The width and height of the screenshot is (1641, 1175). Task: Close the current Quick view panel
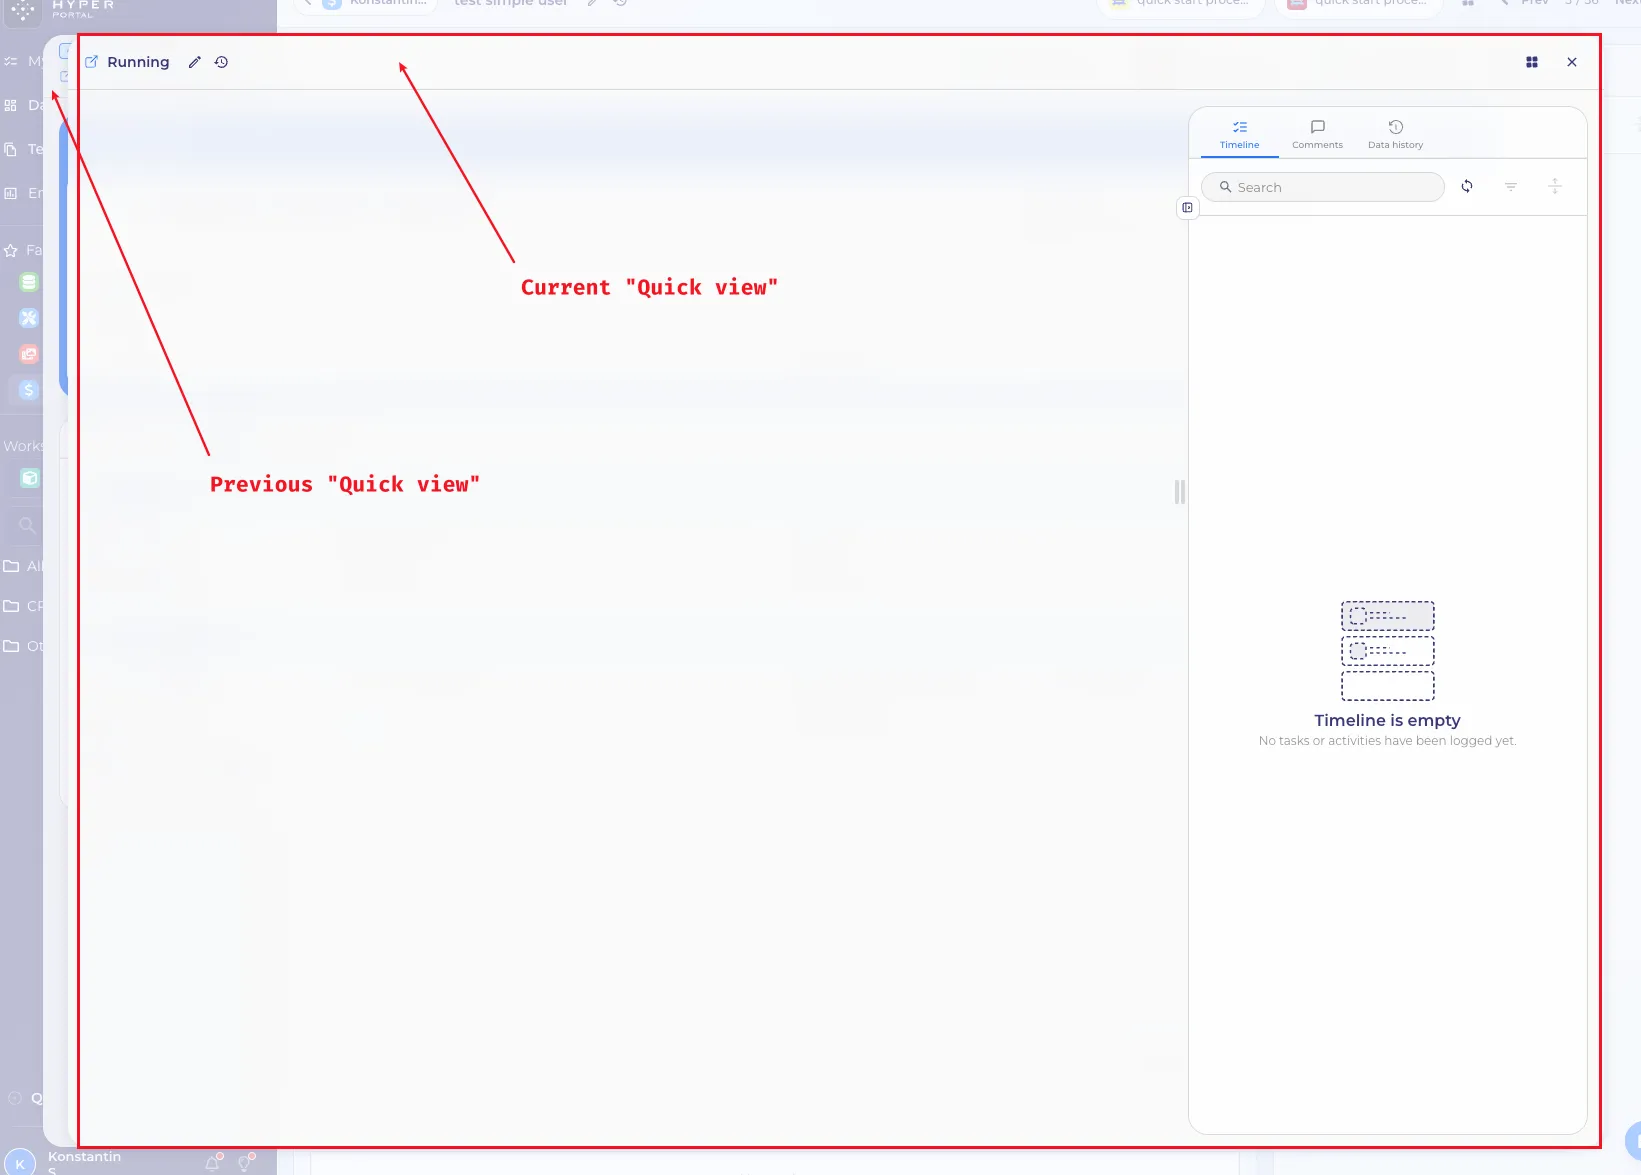tap(1572, 62)
